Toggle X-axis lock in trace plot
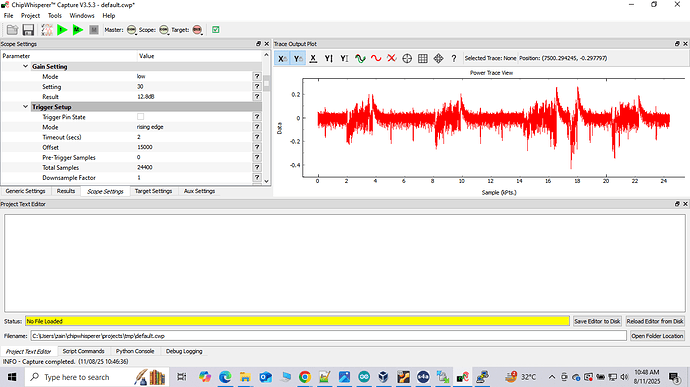Image resolution: width=690 pixels, height=387 pixels. click(282, 58)
